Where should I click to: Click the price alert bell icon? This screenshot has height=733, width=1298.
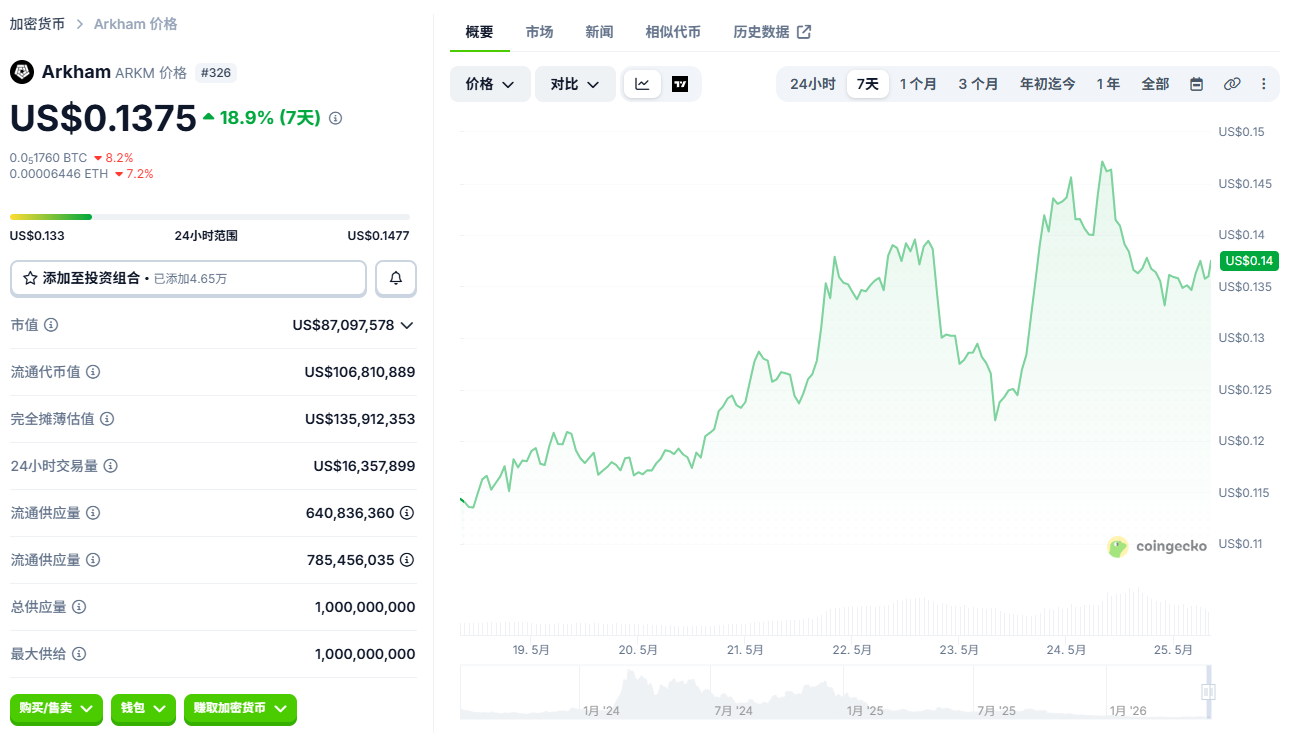click(396, 278)
